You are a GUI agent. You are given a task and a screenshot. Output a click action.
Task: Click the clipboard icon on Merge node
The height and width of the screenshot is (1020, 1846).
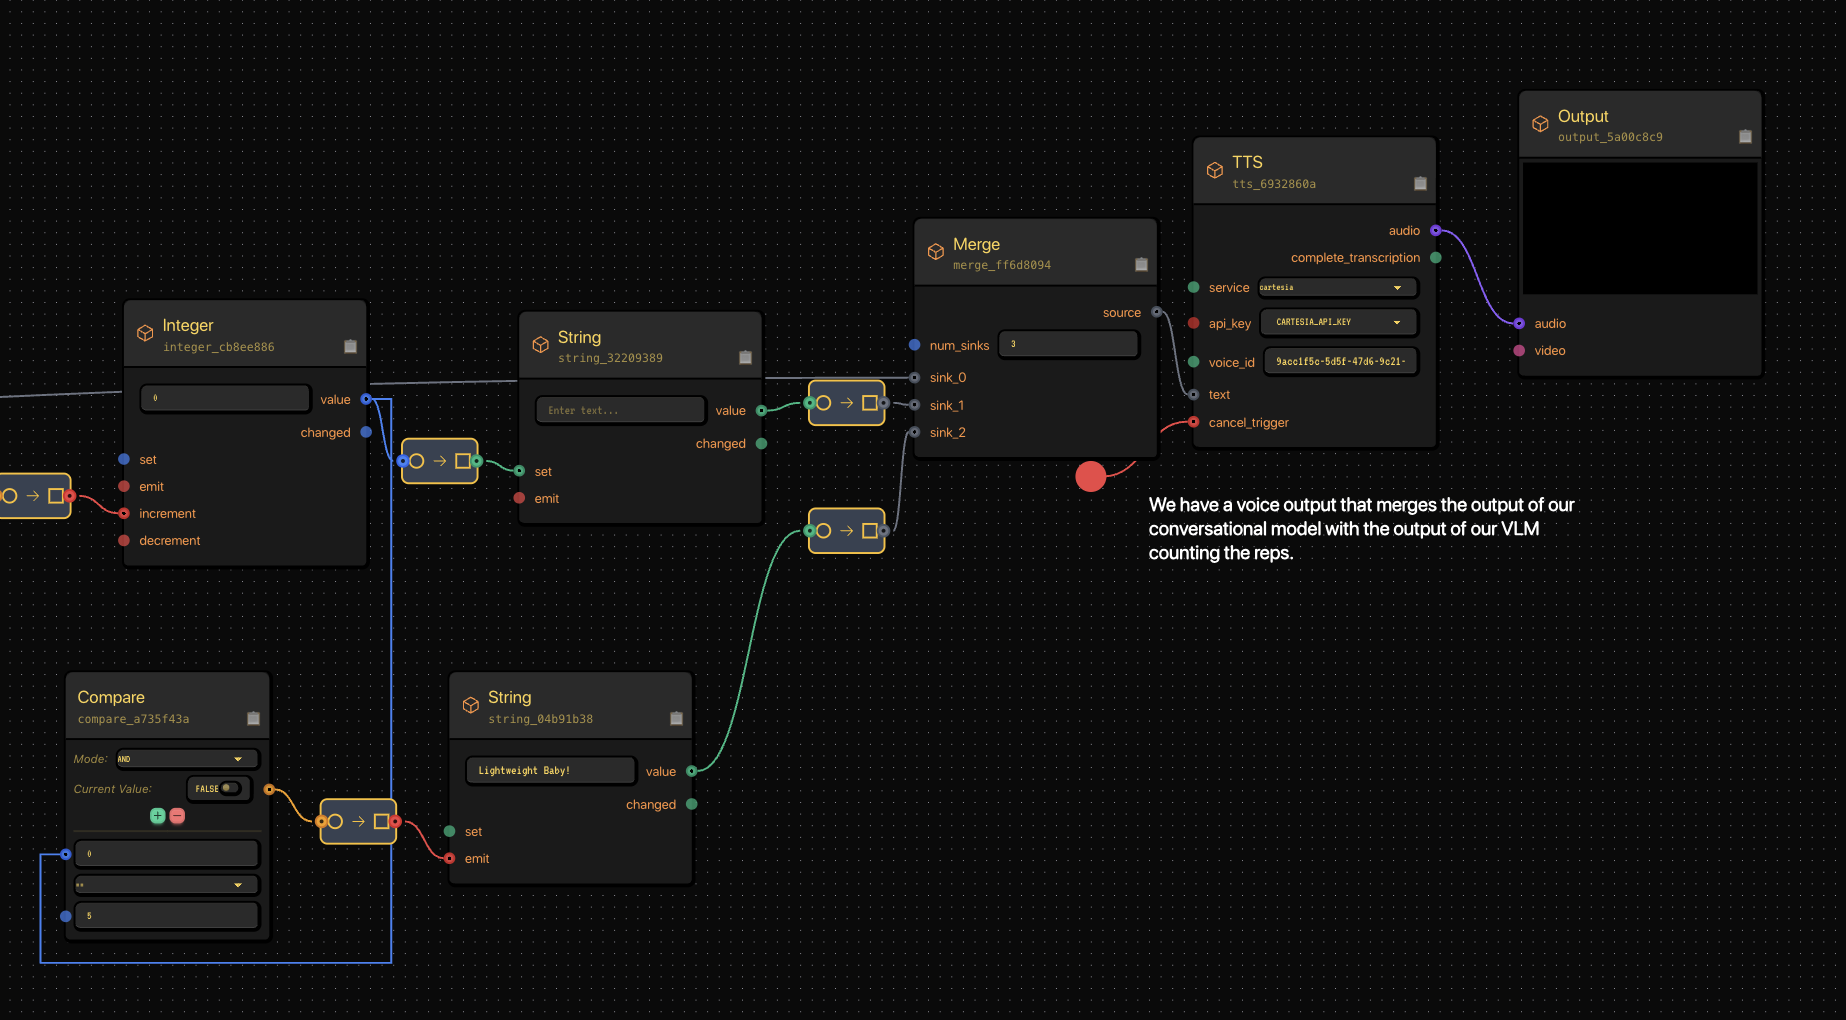tap(1141, 264)
